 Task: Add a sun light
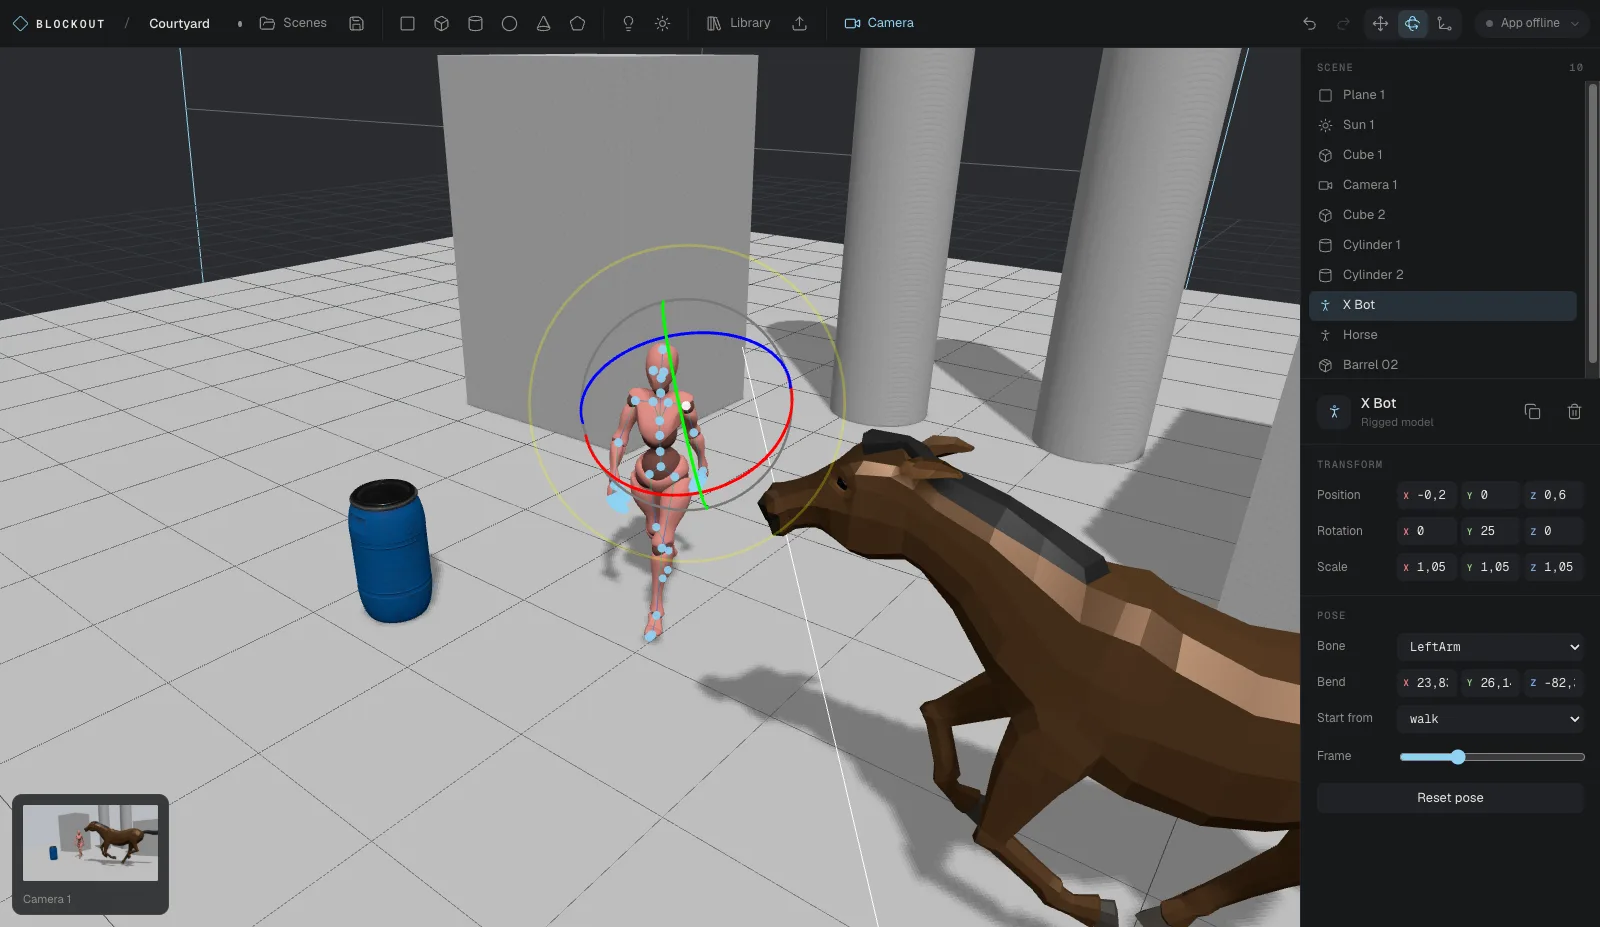click(x=662, y=23)
